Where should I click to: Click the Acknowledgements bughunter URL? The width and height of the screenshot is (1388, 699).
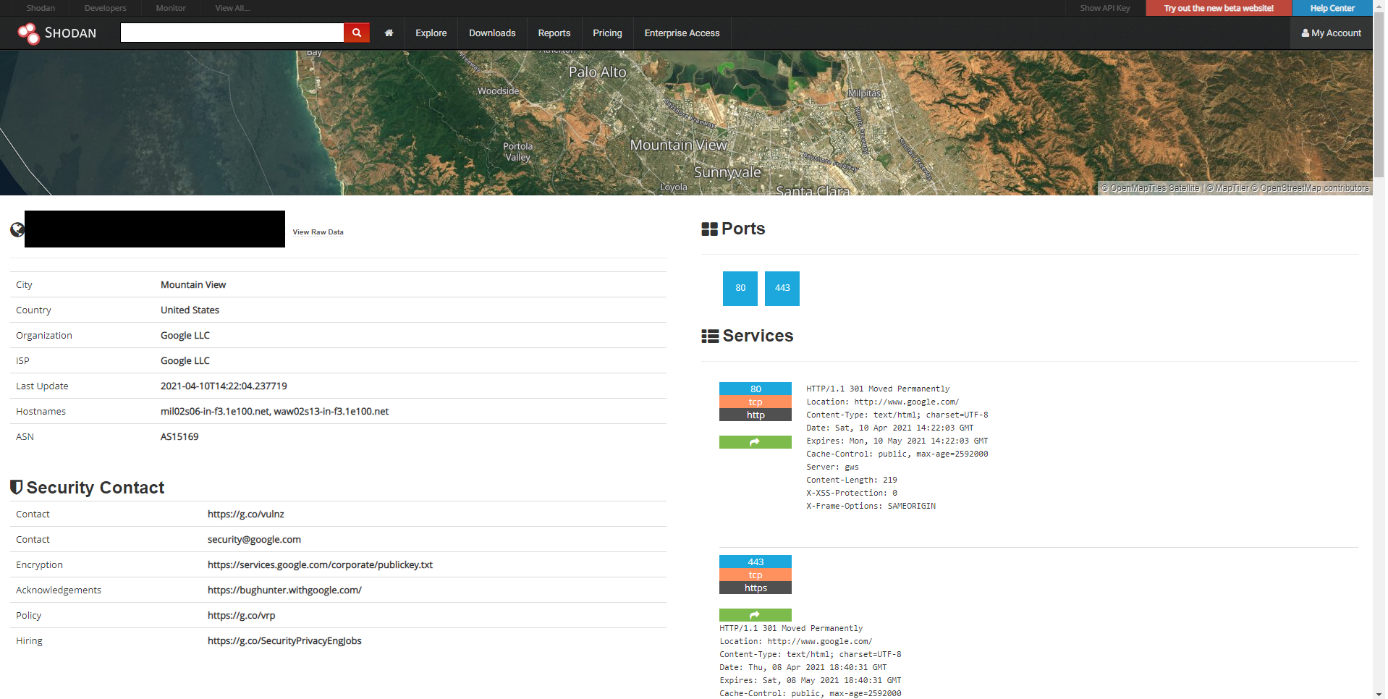tap(285, 590)
